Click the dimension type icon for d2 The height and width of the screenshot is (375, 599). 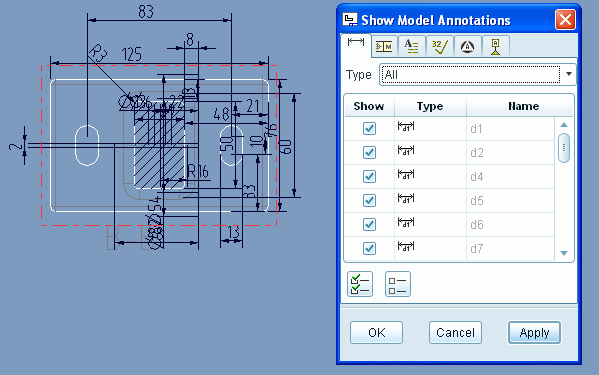coord(406,150)
